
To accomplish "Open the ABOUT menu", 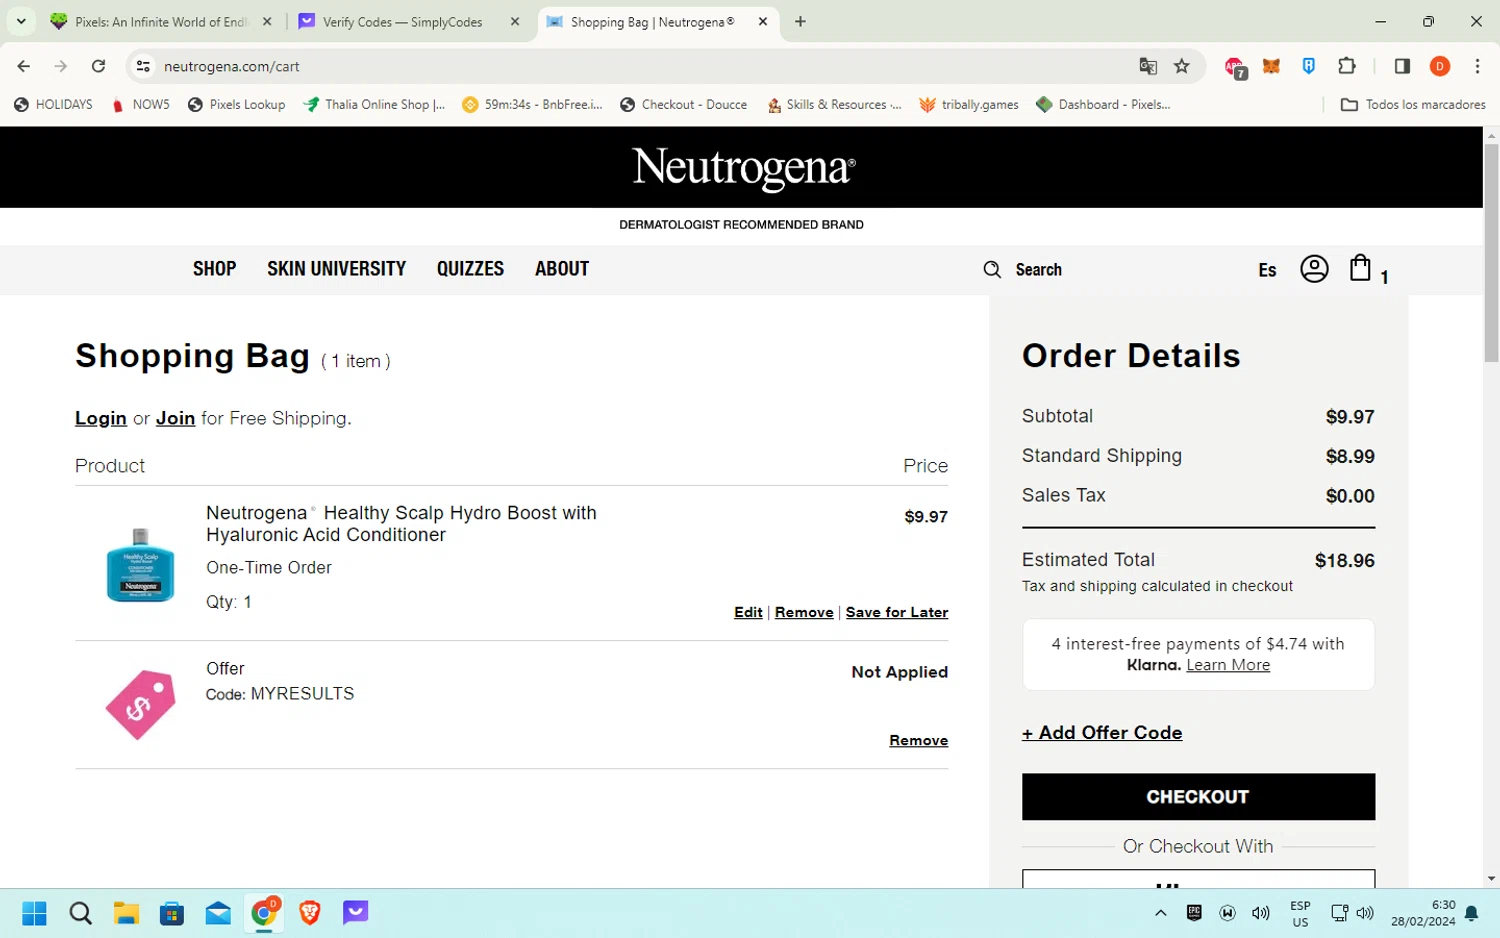I will 562,269.
